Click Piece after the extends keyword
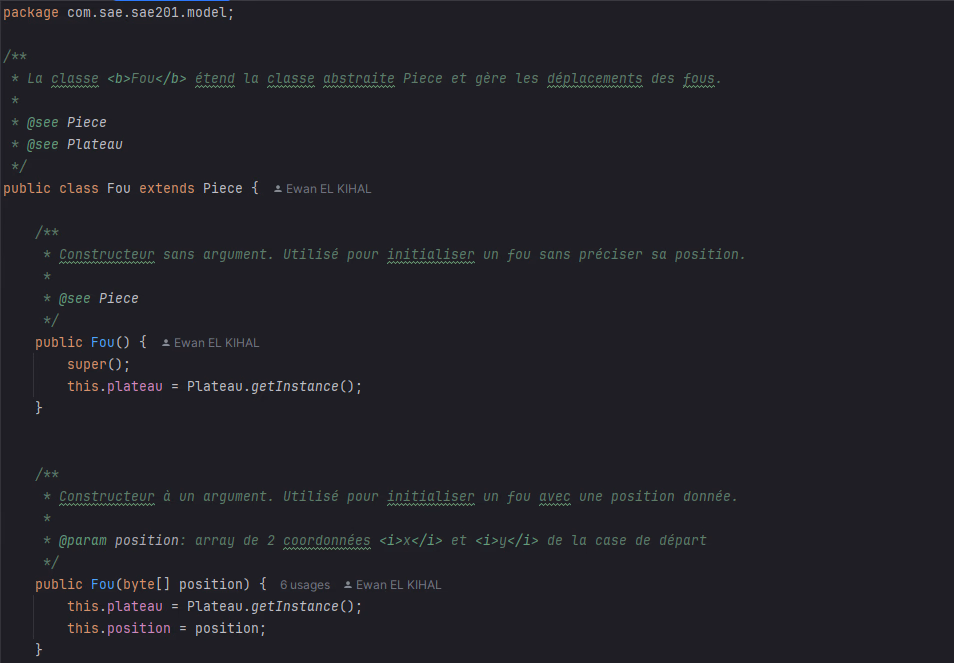954x663 pixels. tap(223, 188)
